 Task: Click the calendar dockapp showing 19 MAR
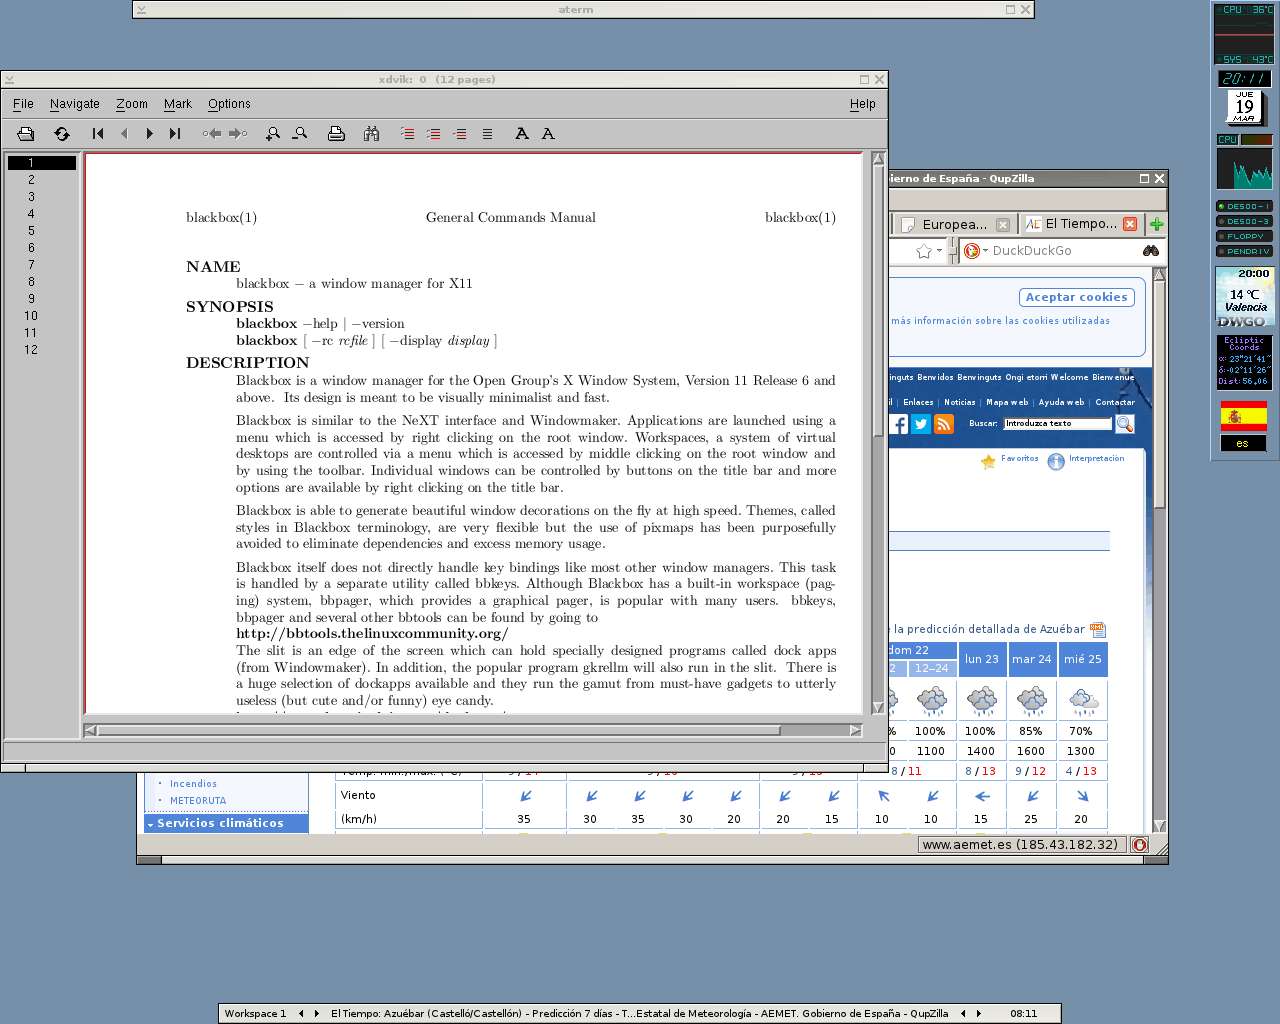[1244, 107]
